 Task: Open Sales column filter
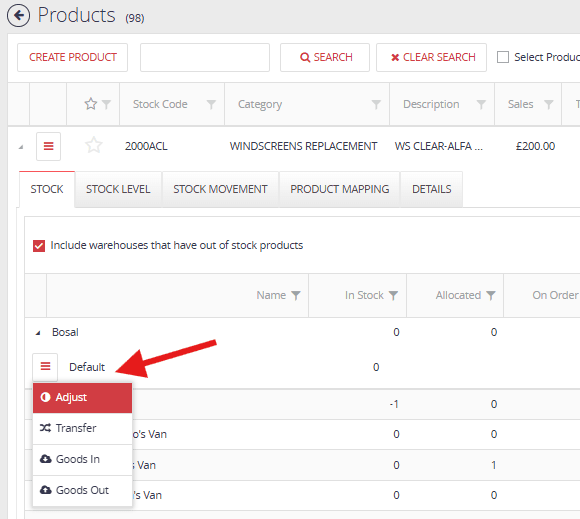tap(549, 105)
